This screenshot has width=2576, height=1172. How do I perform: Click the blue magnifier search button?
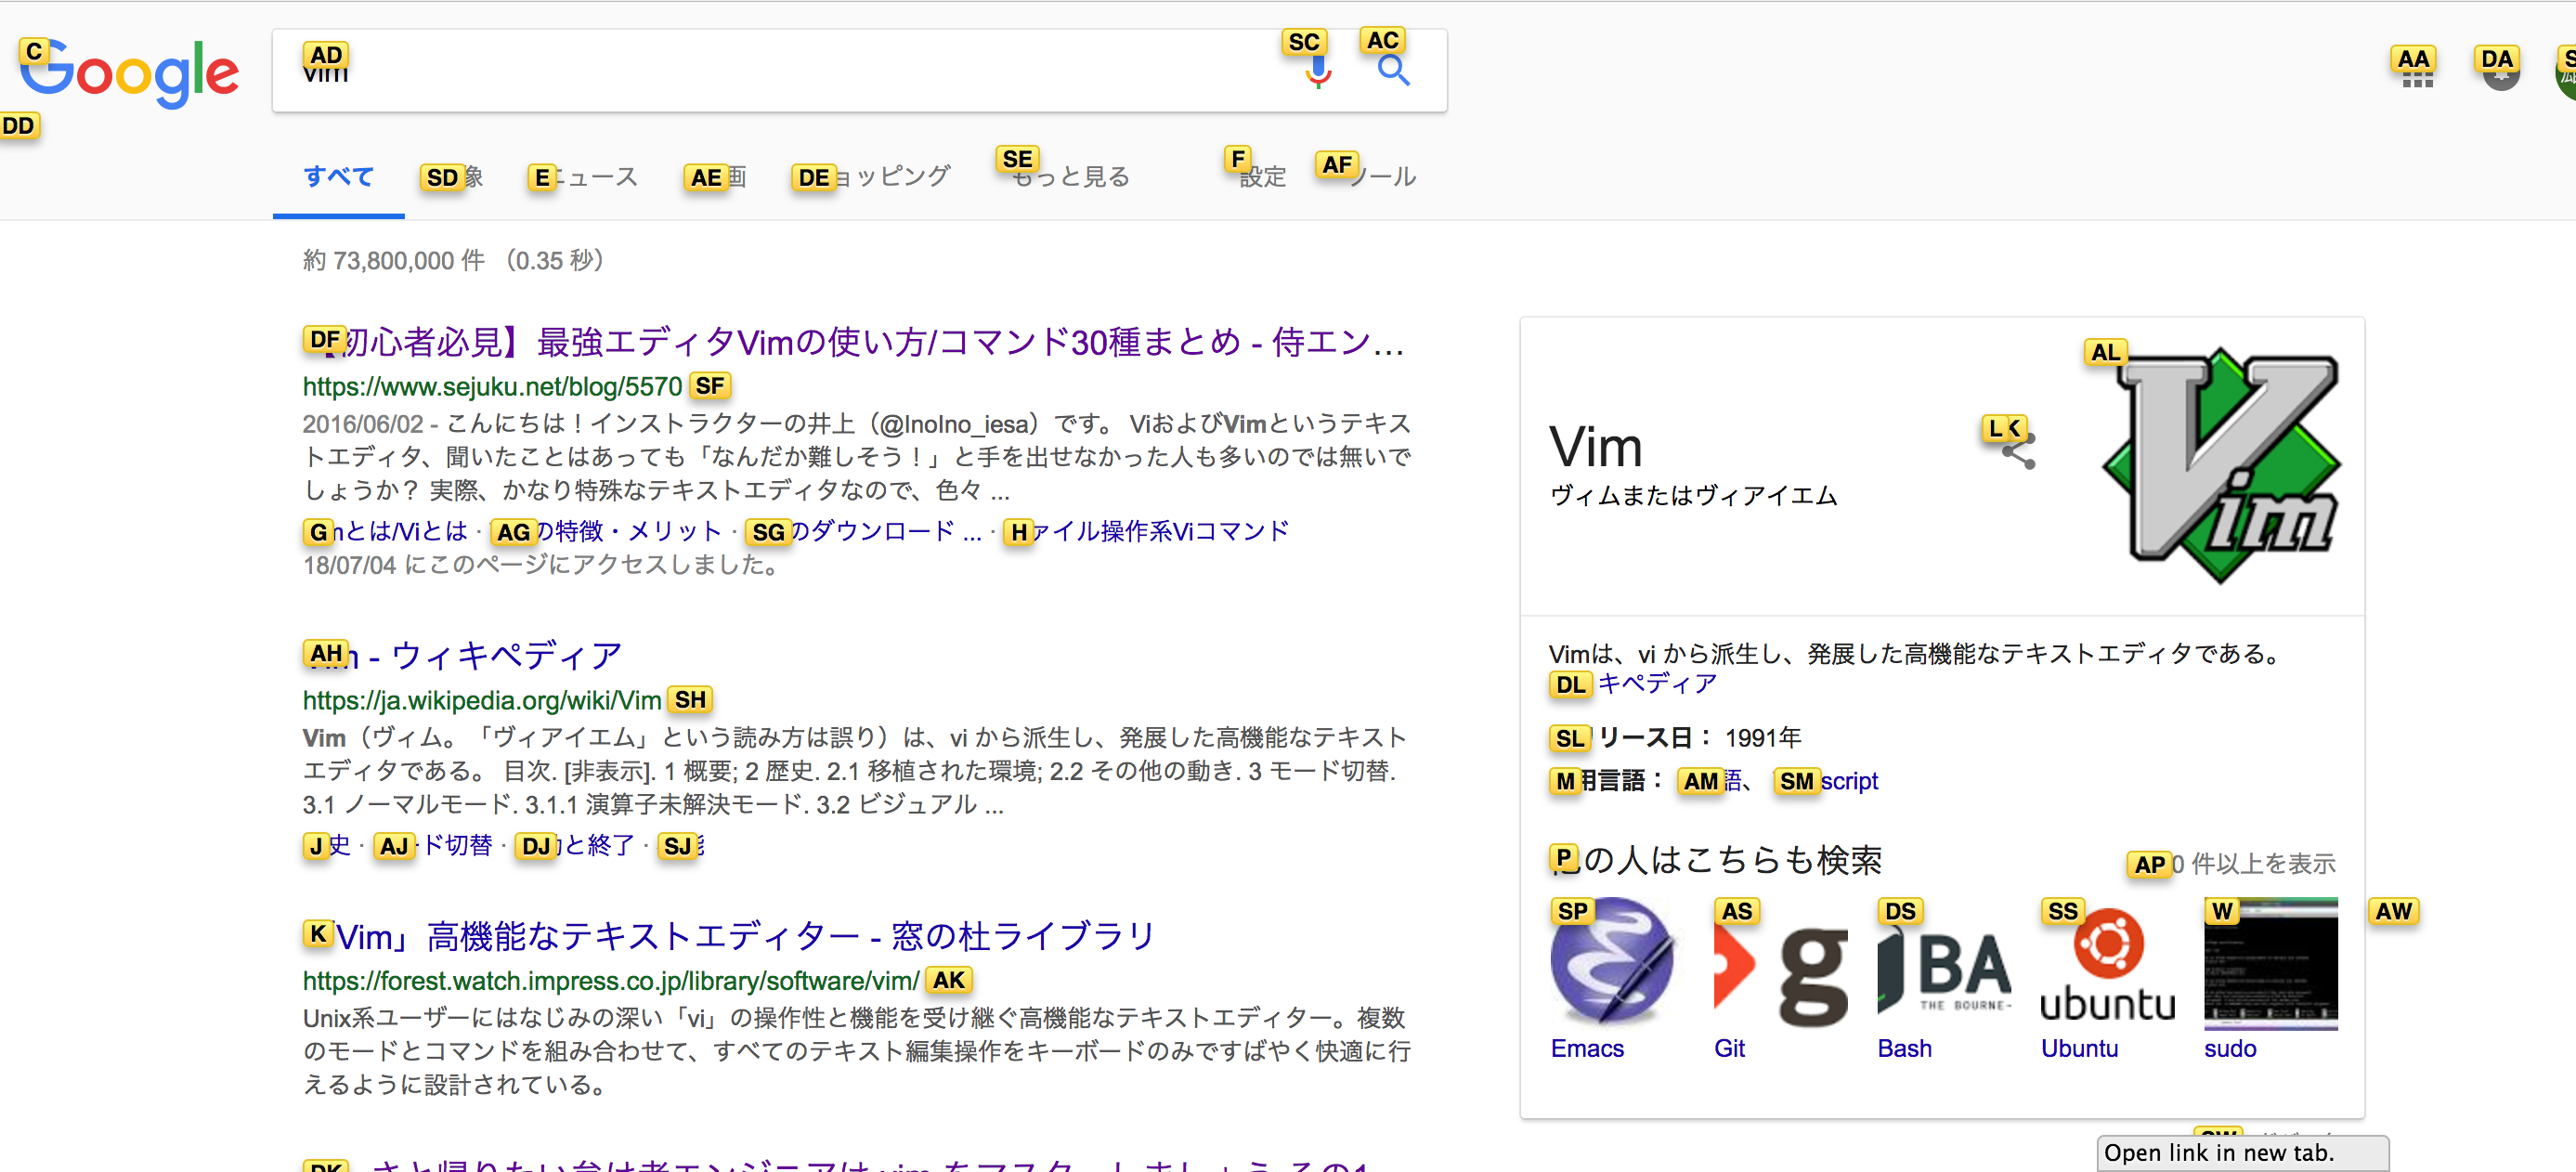[1393, 71]
